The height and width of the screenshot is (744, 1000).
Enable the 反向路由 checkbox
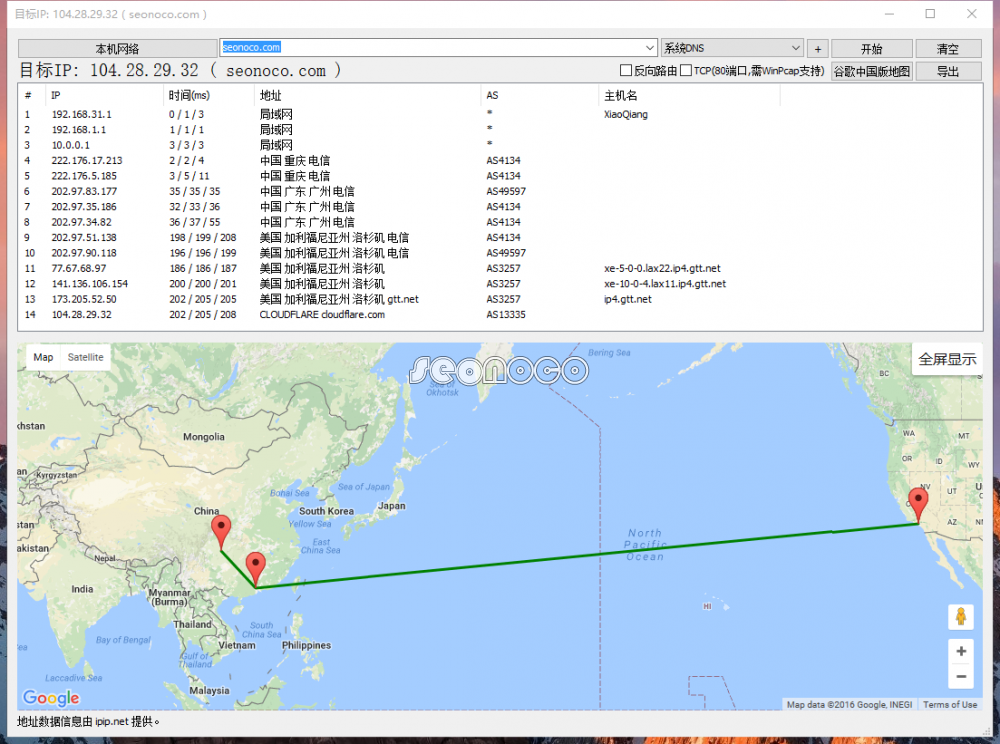point(626,71)
